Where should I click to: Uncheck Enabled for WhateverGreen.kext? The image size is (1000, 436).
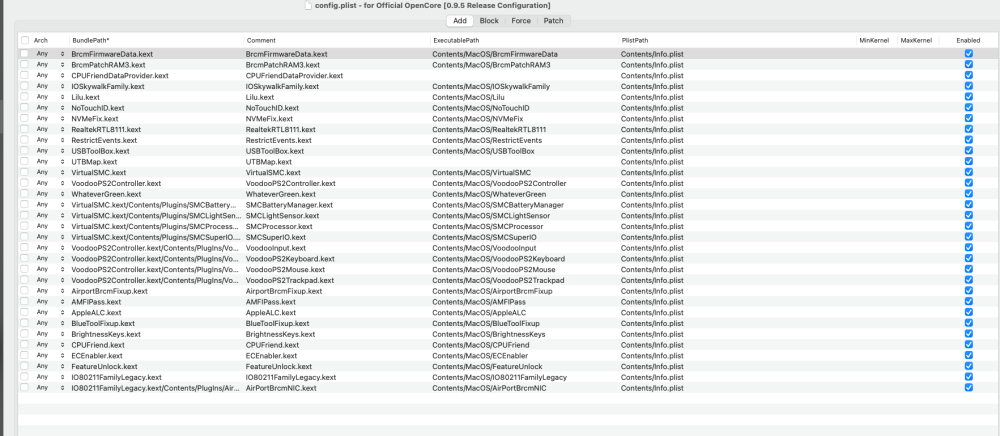coord(969,194)
